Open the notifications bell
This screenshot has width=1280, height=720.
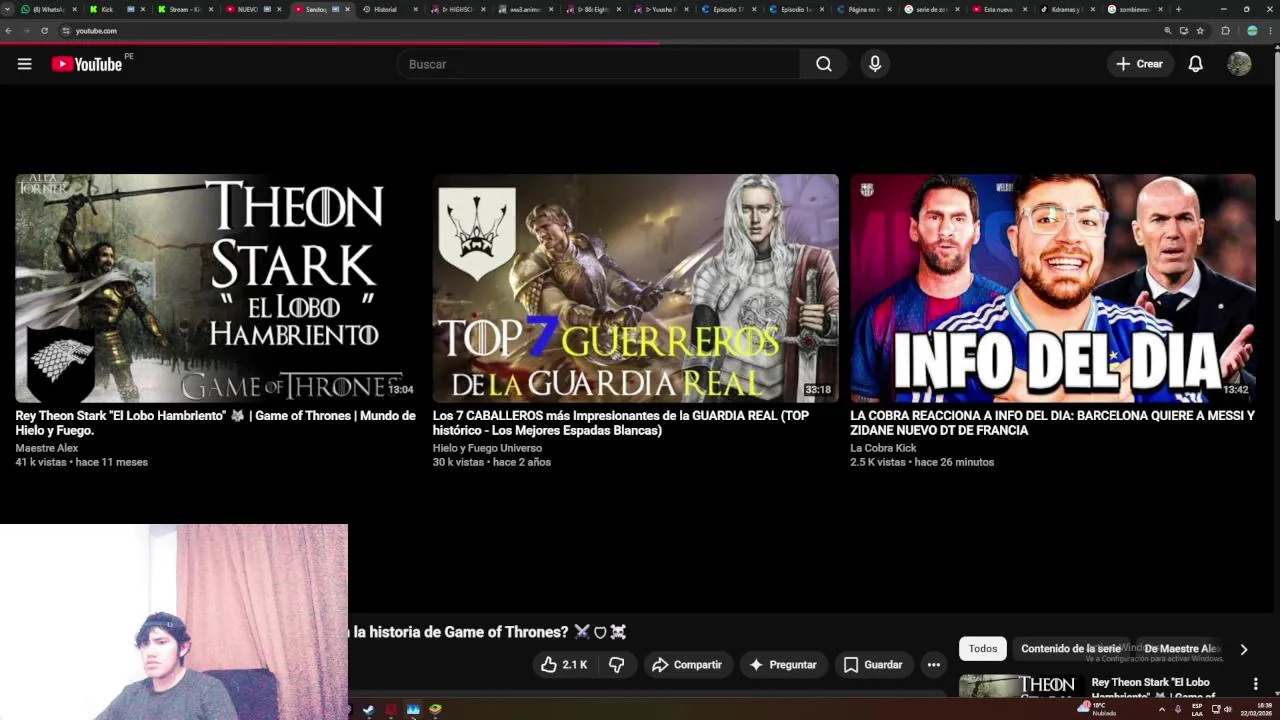point(1195,64)
